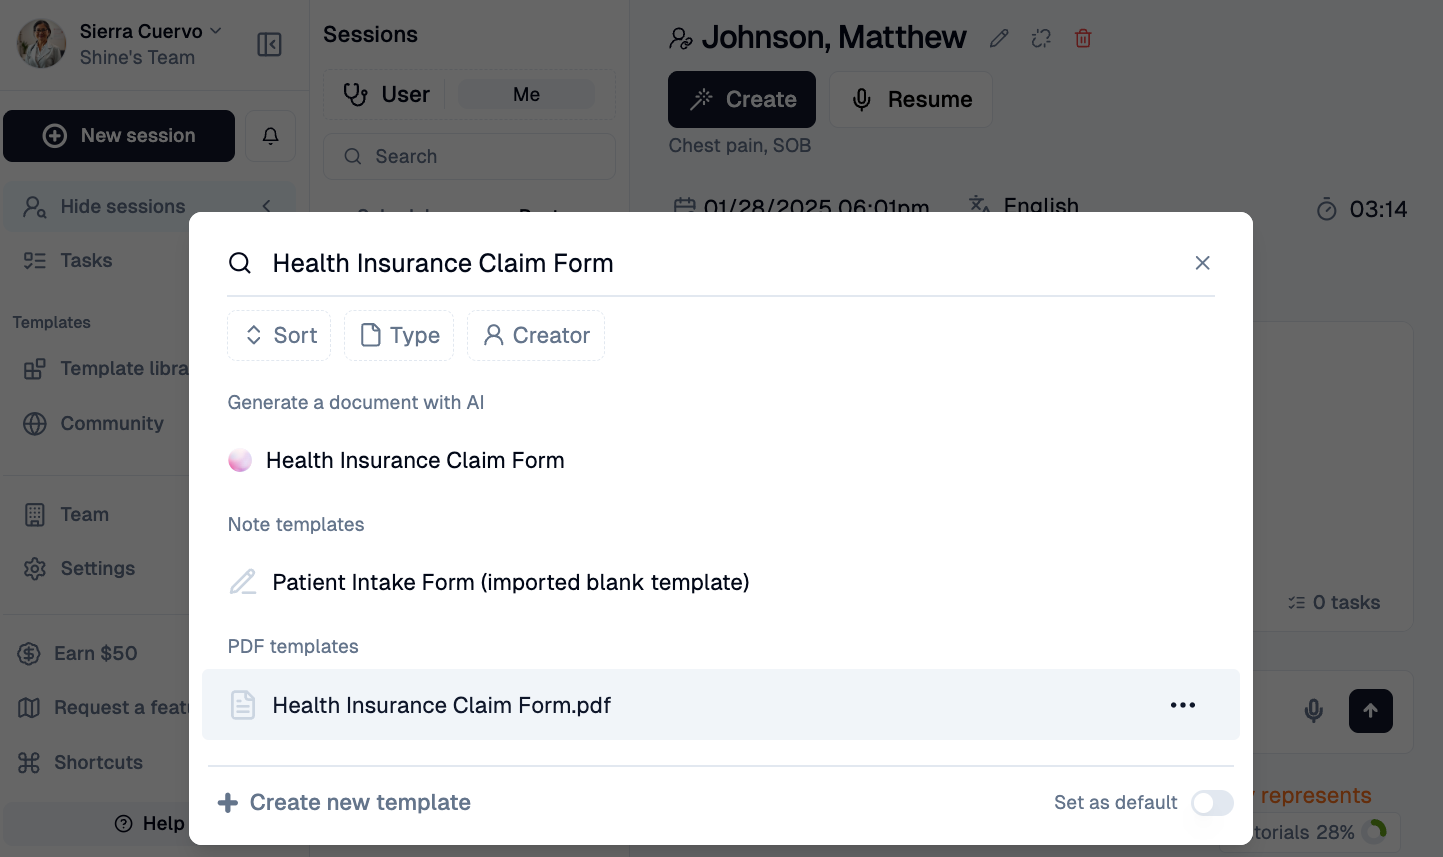The height and width of the screenshot is (857, 1443).
Task: Click the unlink icon beside the patient name
Action: tap(1041, 37)
